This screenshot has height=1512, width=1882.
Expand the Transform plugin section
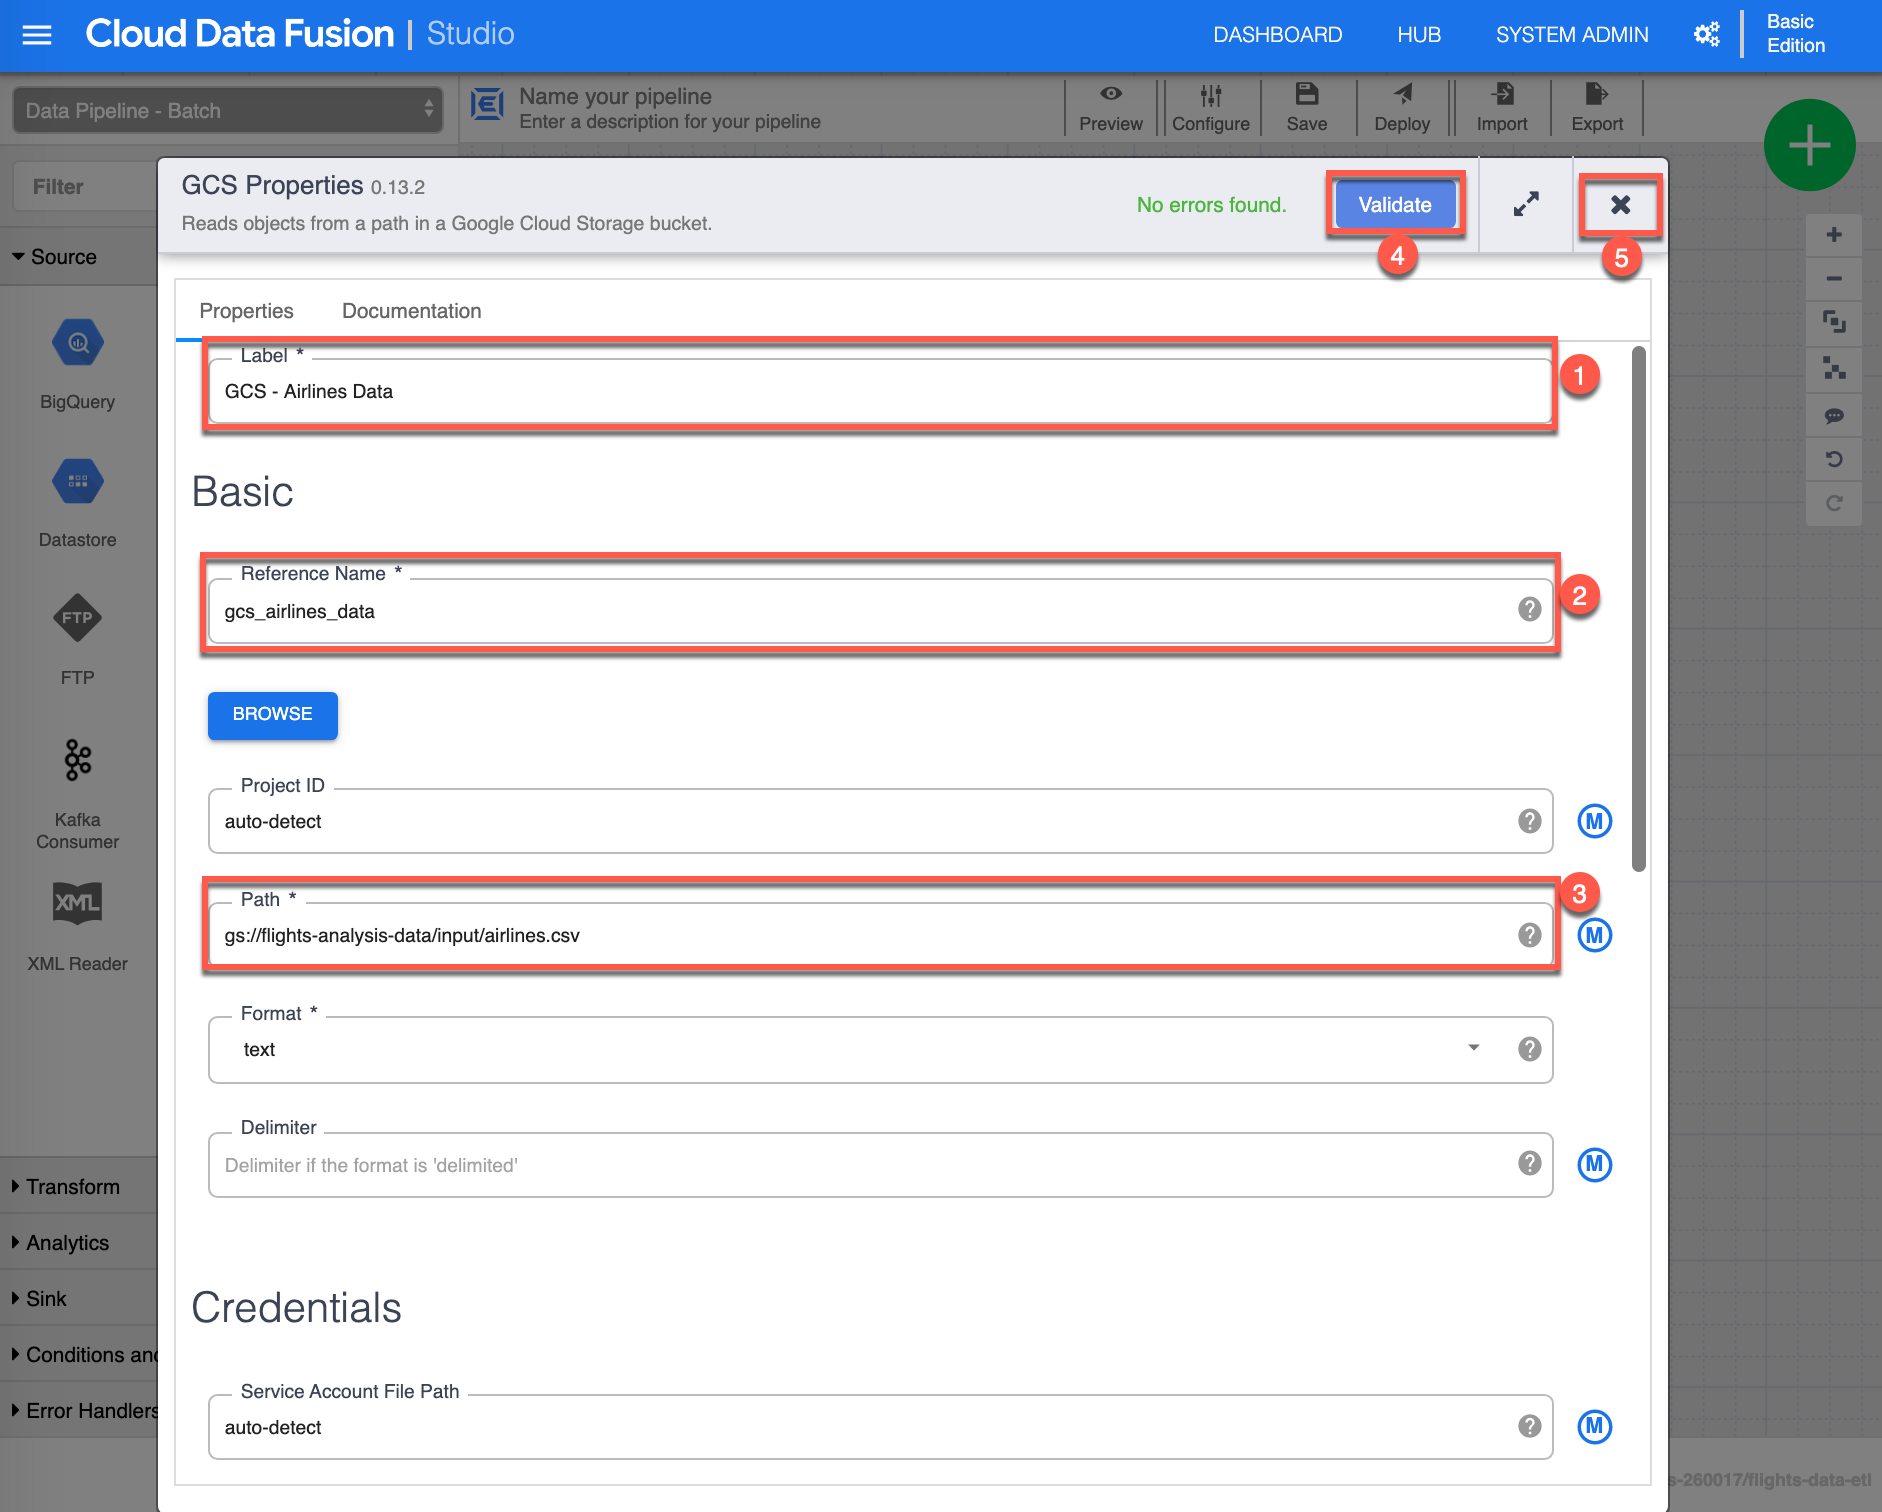tap(73, 1186)
